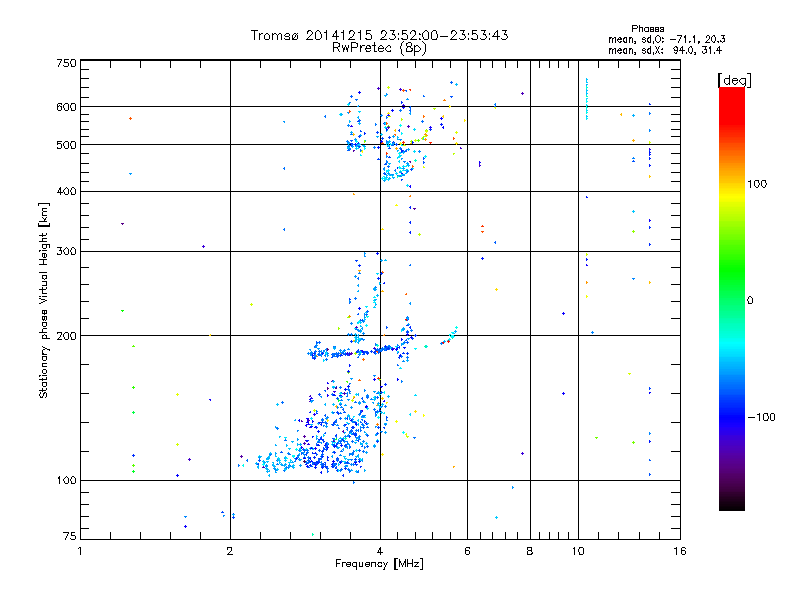Viewport: 800px width, 600px height.
Task: Click y-axis tick label '600'
Action: click(66, 107)
